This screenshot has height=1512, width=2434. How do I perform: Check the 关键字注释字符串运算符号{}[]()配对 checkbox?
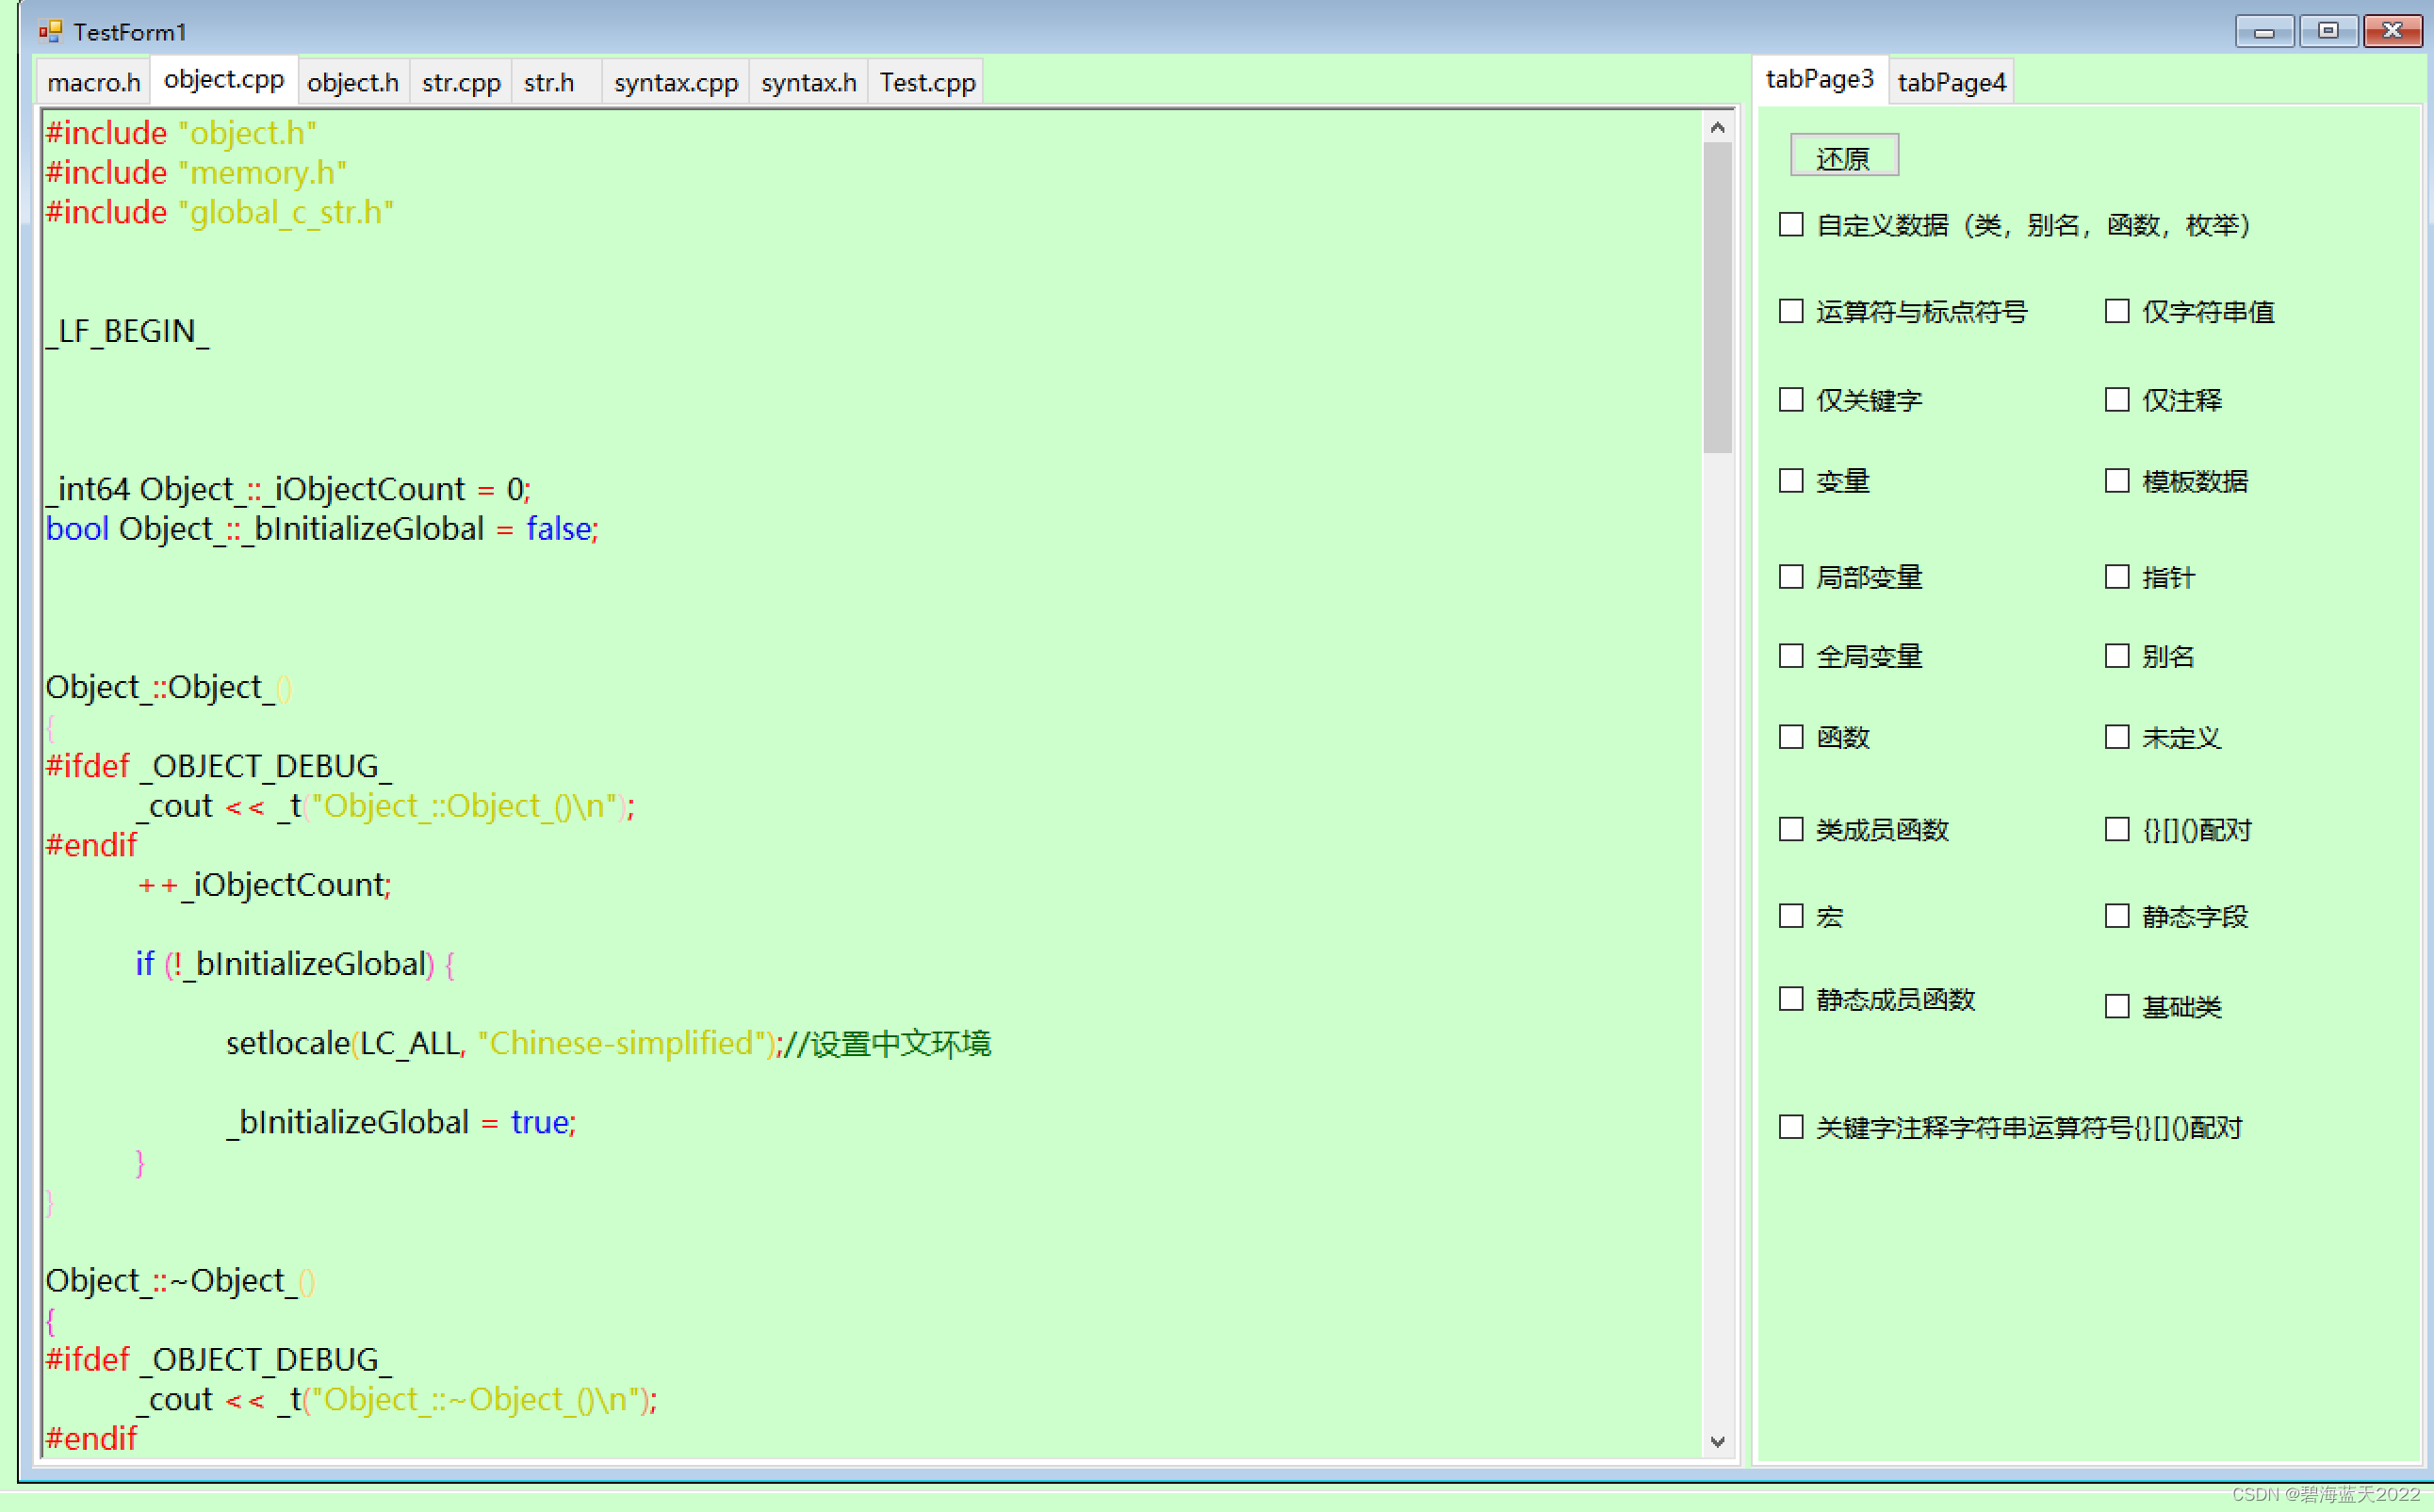pos(1791,1127)
